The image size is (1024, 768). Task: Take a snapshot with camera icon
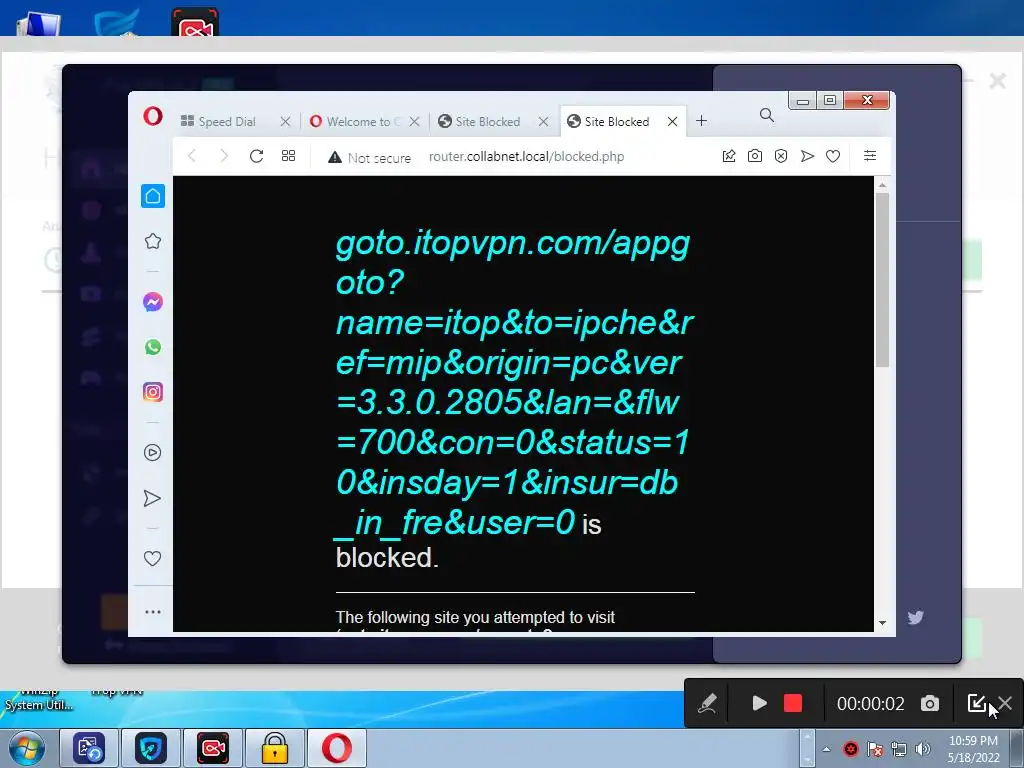pos(755,156)
